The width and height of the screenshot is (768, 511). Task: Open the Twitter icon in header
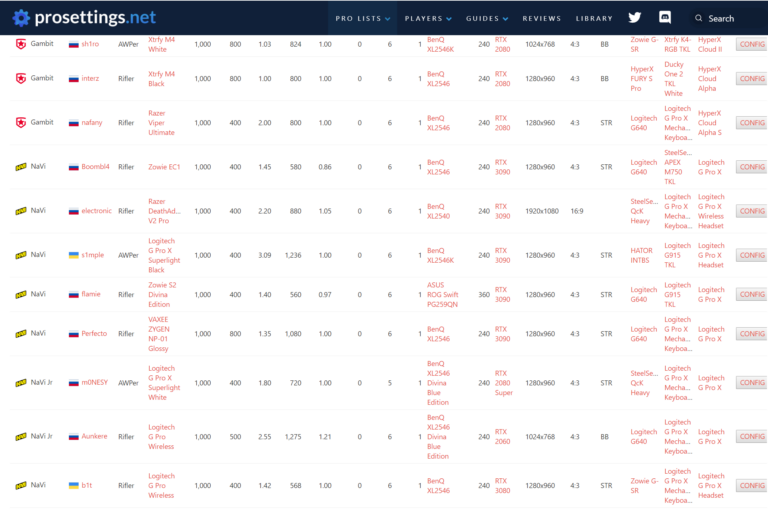[x=634, y=18]
